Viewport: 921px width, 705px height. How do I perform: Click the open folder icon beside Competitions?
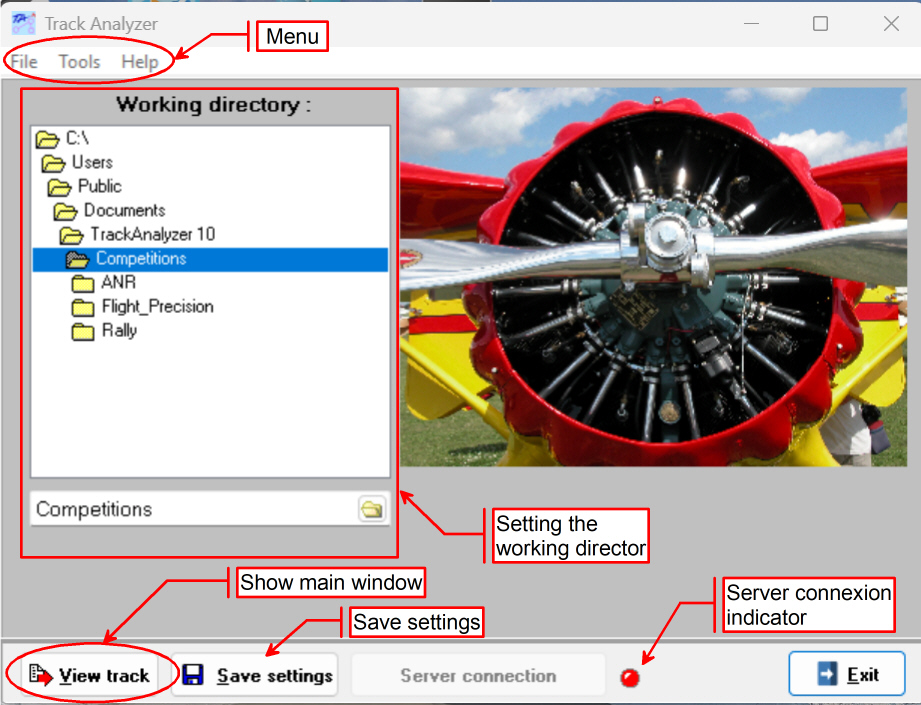77,259
